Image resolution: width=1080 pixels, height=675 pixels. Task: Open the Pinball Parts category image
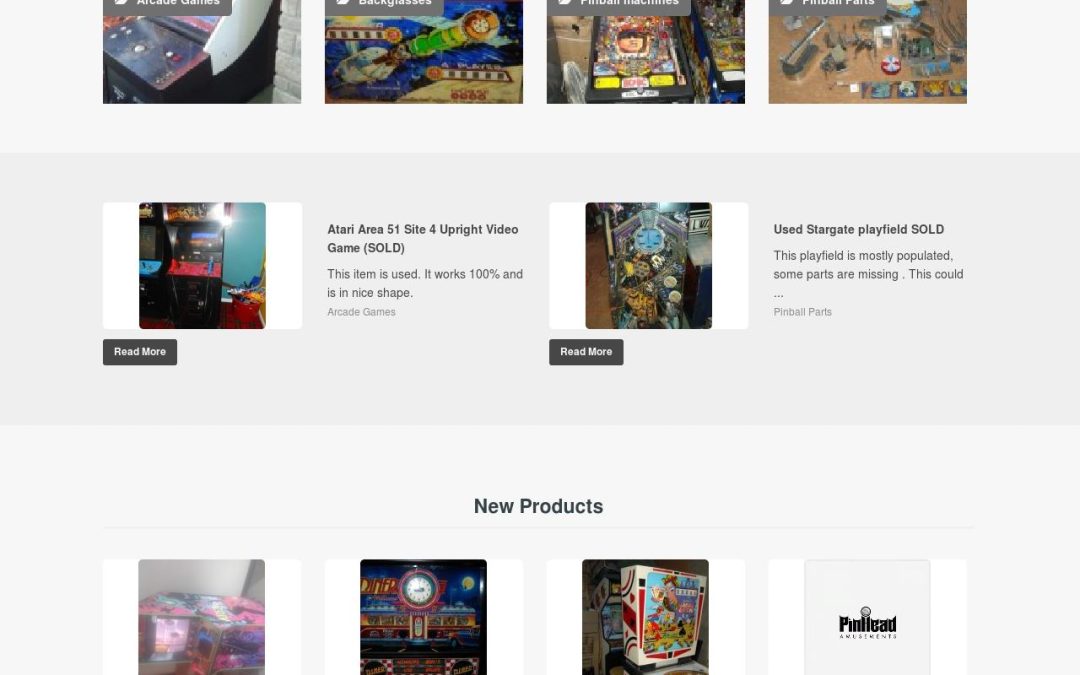tap(867, 52)
